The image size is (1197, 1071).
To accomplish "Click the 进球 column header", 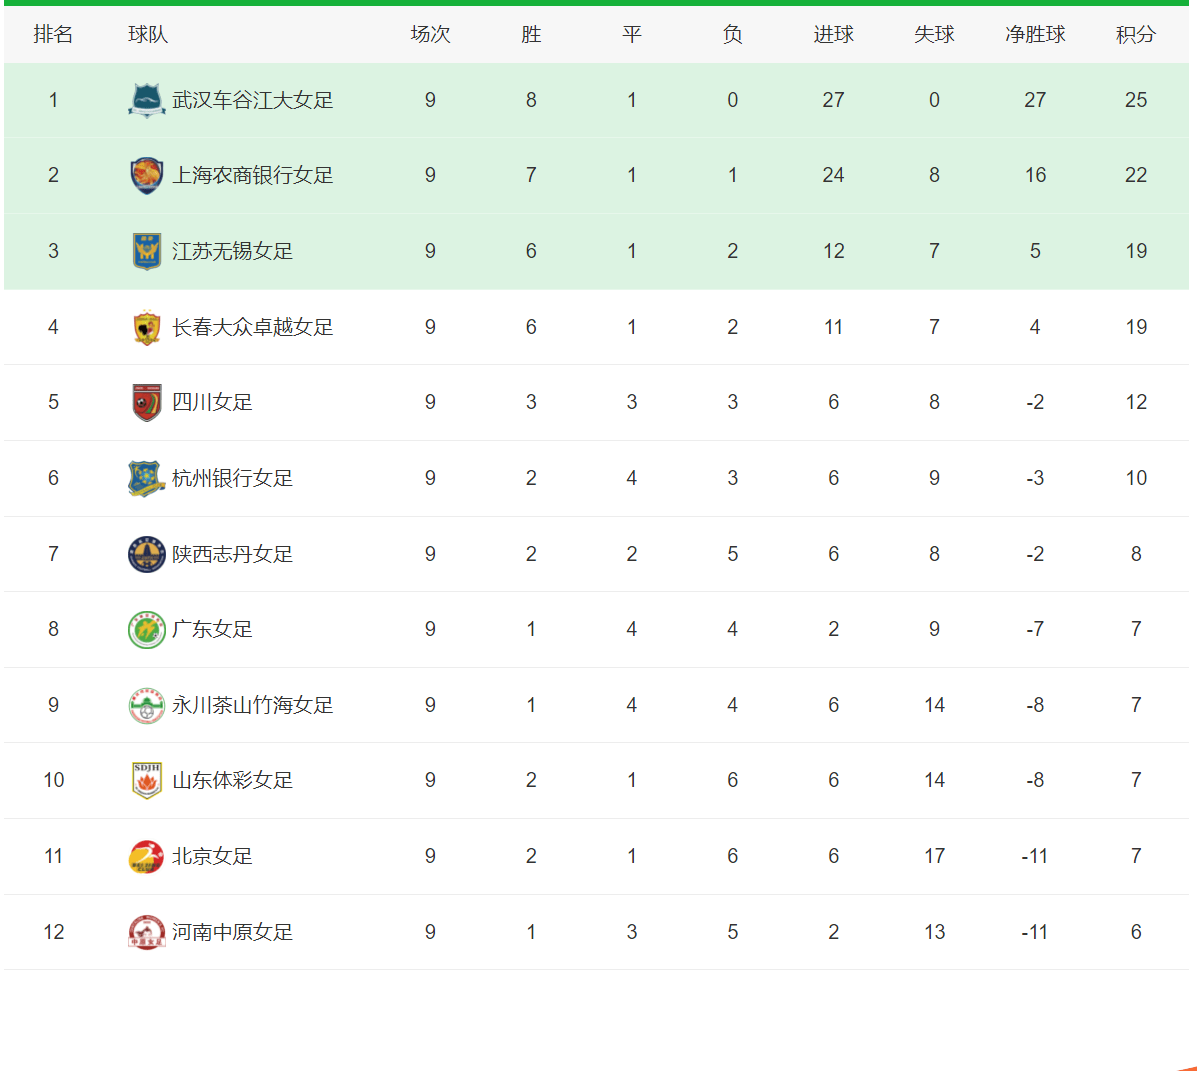I will pos(833,34).
